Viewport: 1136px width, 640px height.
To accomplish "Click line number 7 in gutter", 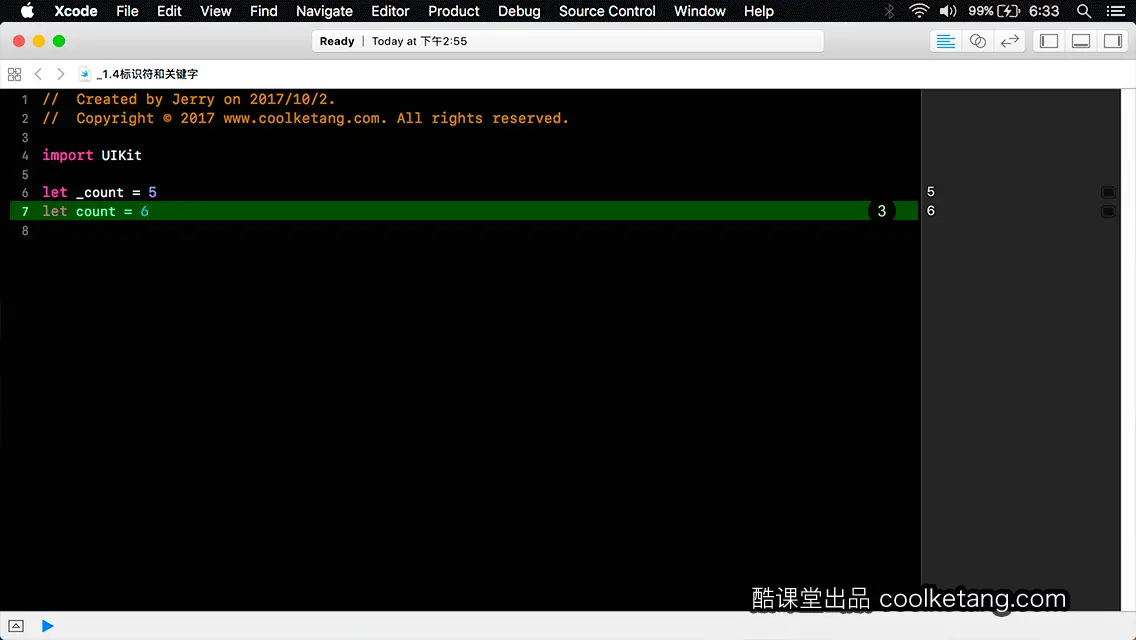I will pyautogui.click(x=25, y=211).
